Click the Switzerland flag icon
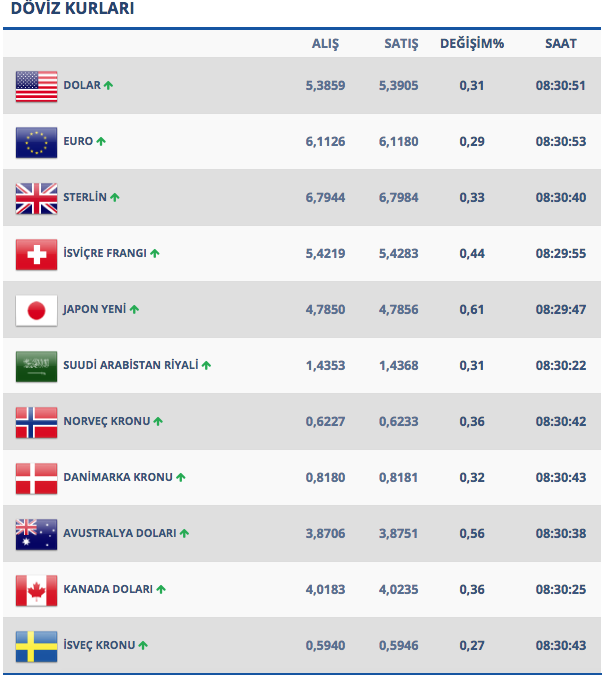Screen dimensions: 603x675 [36, 254]
